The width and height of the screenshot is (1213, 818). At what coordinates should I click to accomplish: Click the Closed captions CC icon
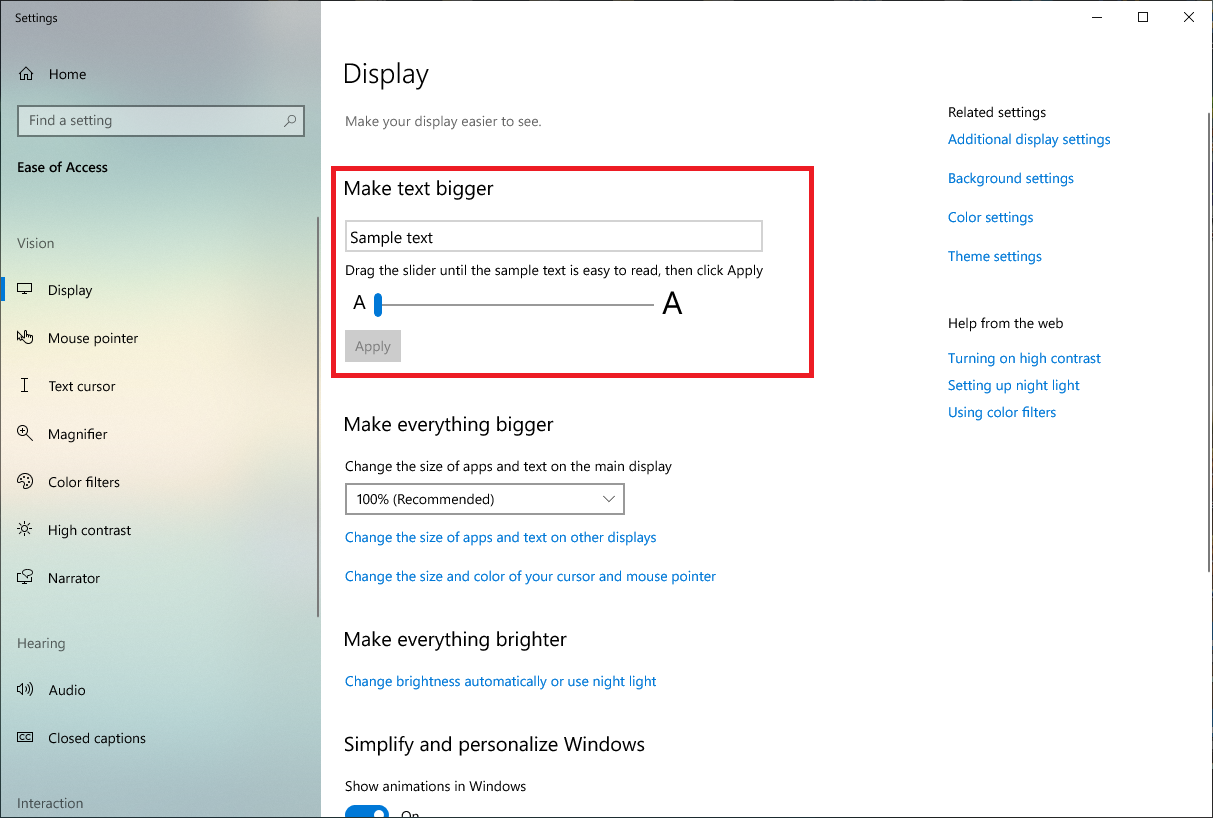click(x=26, y=738)
